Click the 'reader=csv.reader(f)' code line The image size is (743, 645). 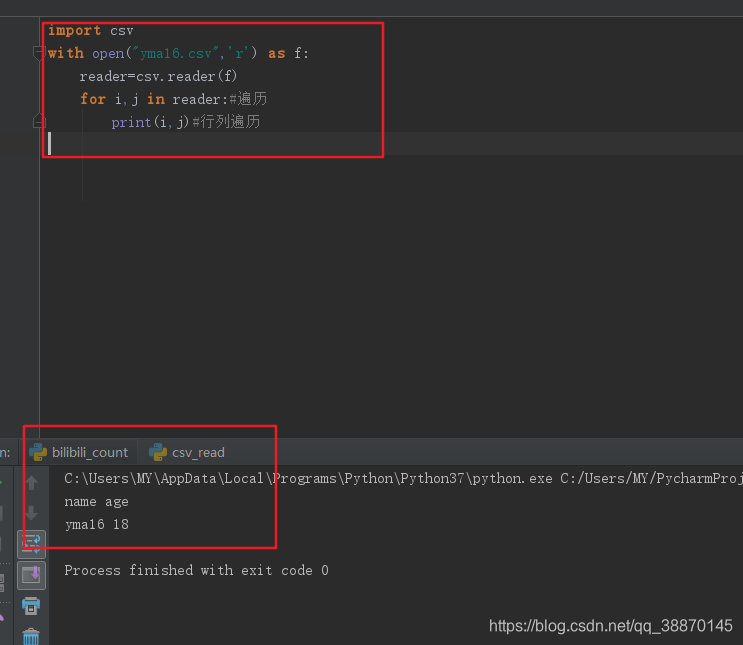click(x=158, y=76)
